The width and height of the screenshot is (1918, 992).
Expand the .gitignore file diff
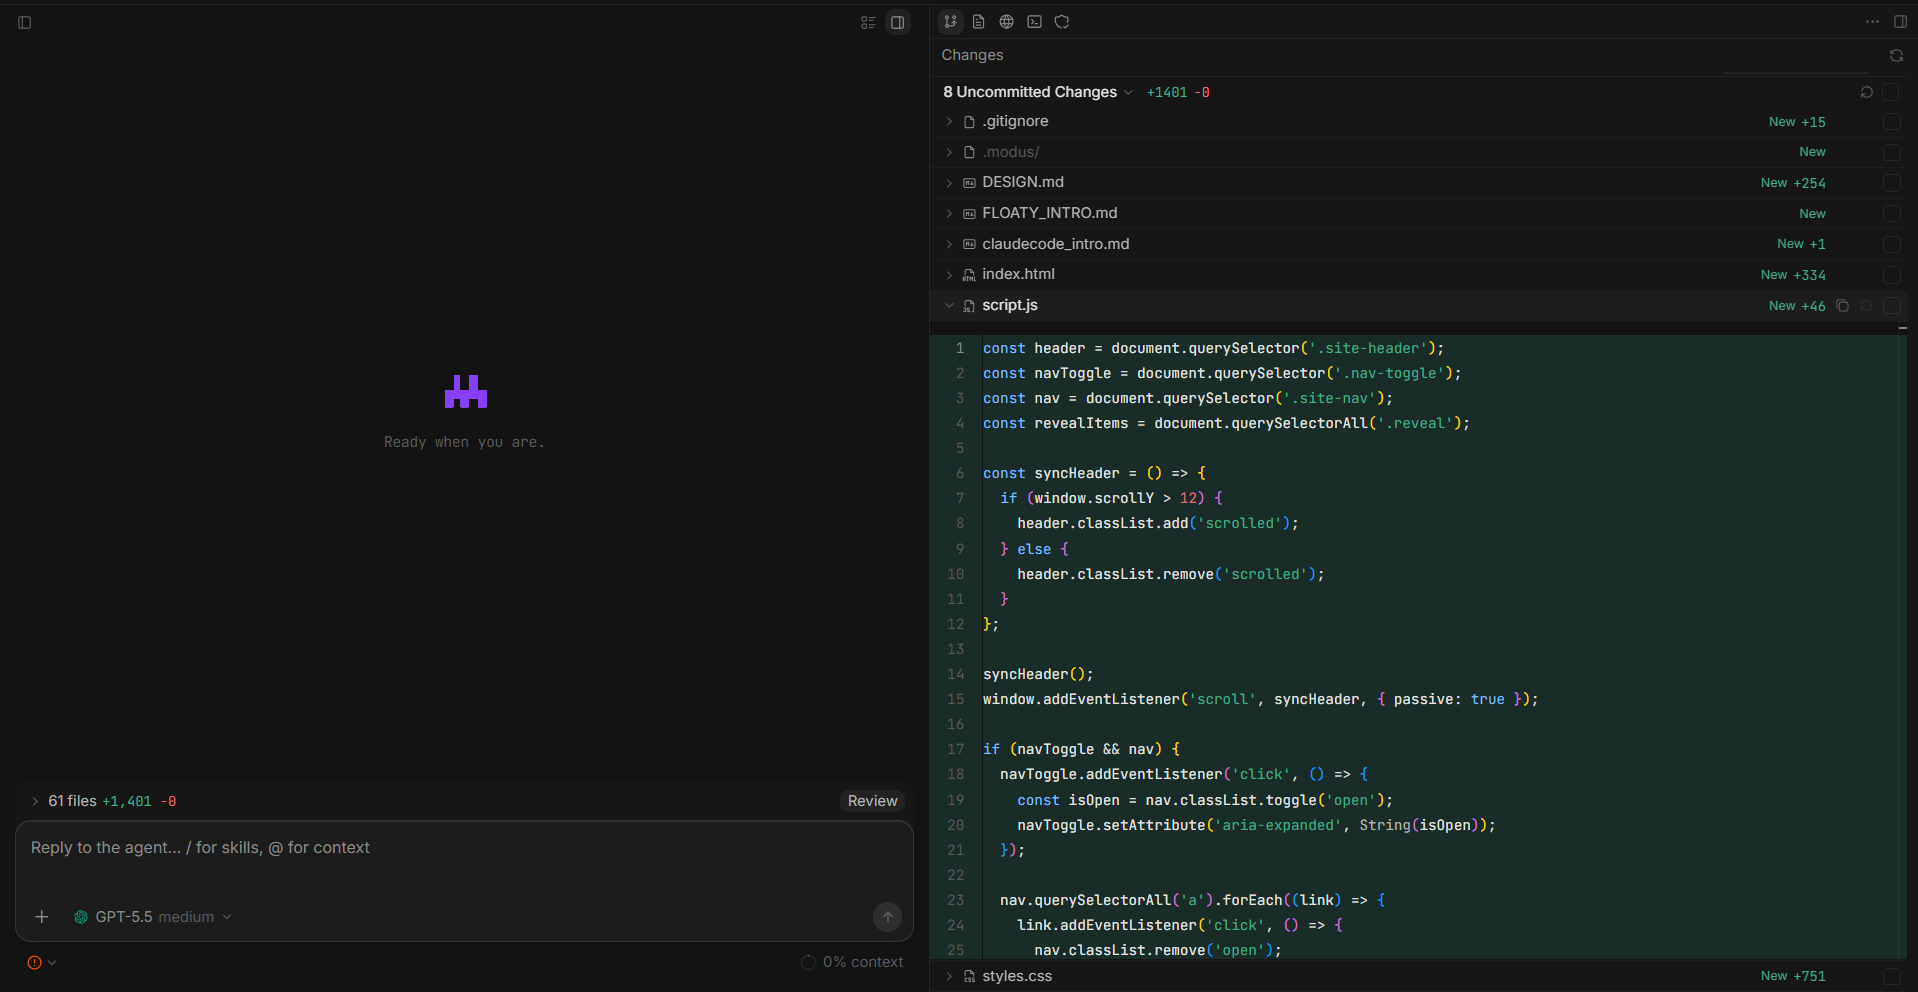point(949,122)
